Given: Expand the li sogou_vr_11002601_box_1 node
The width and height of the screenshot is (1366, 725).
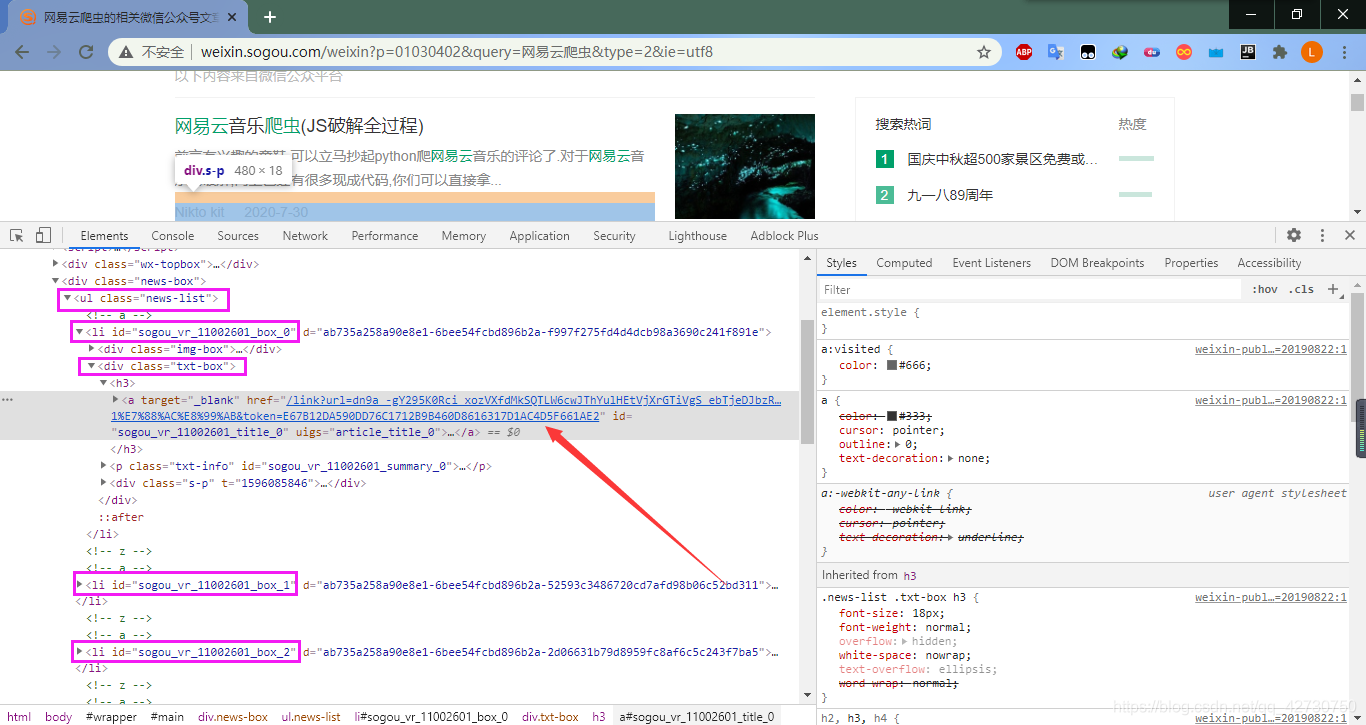Looking at the screenshot, I should (79, 584).
